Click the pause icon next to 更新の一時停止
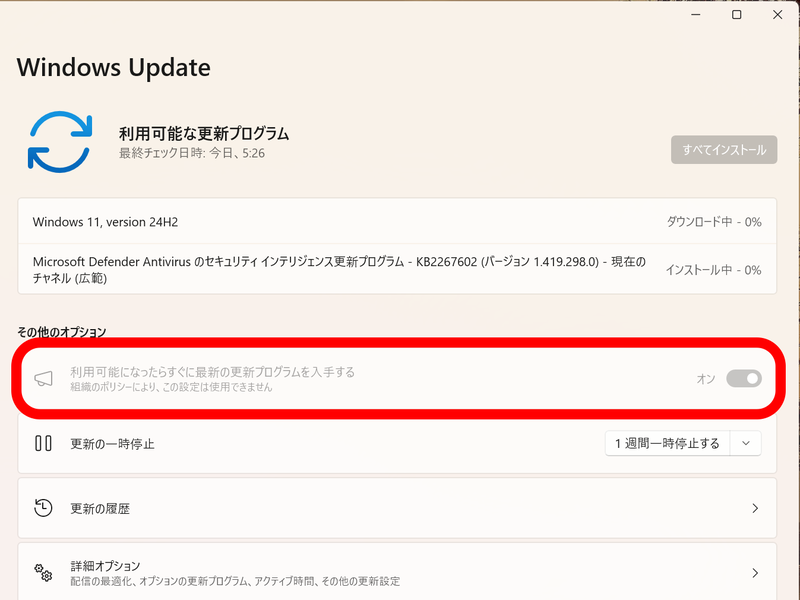This screenshot has height=600, width=800. (x=42, y=442)
